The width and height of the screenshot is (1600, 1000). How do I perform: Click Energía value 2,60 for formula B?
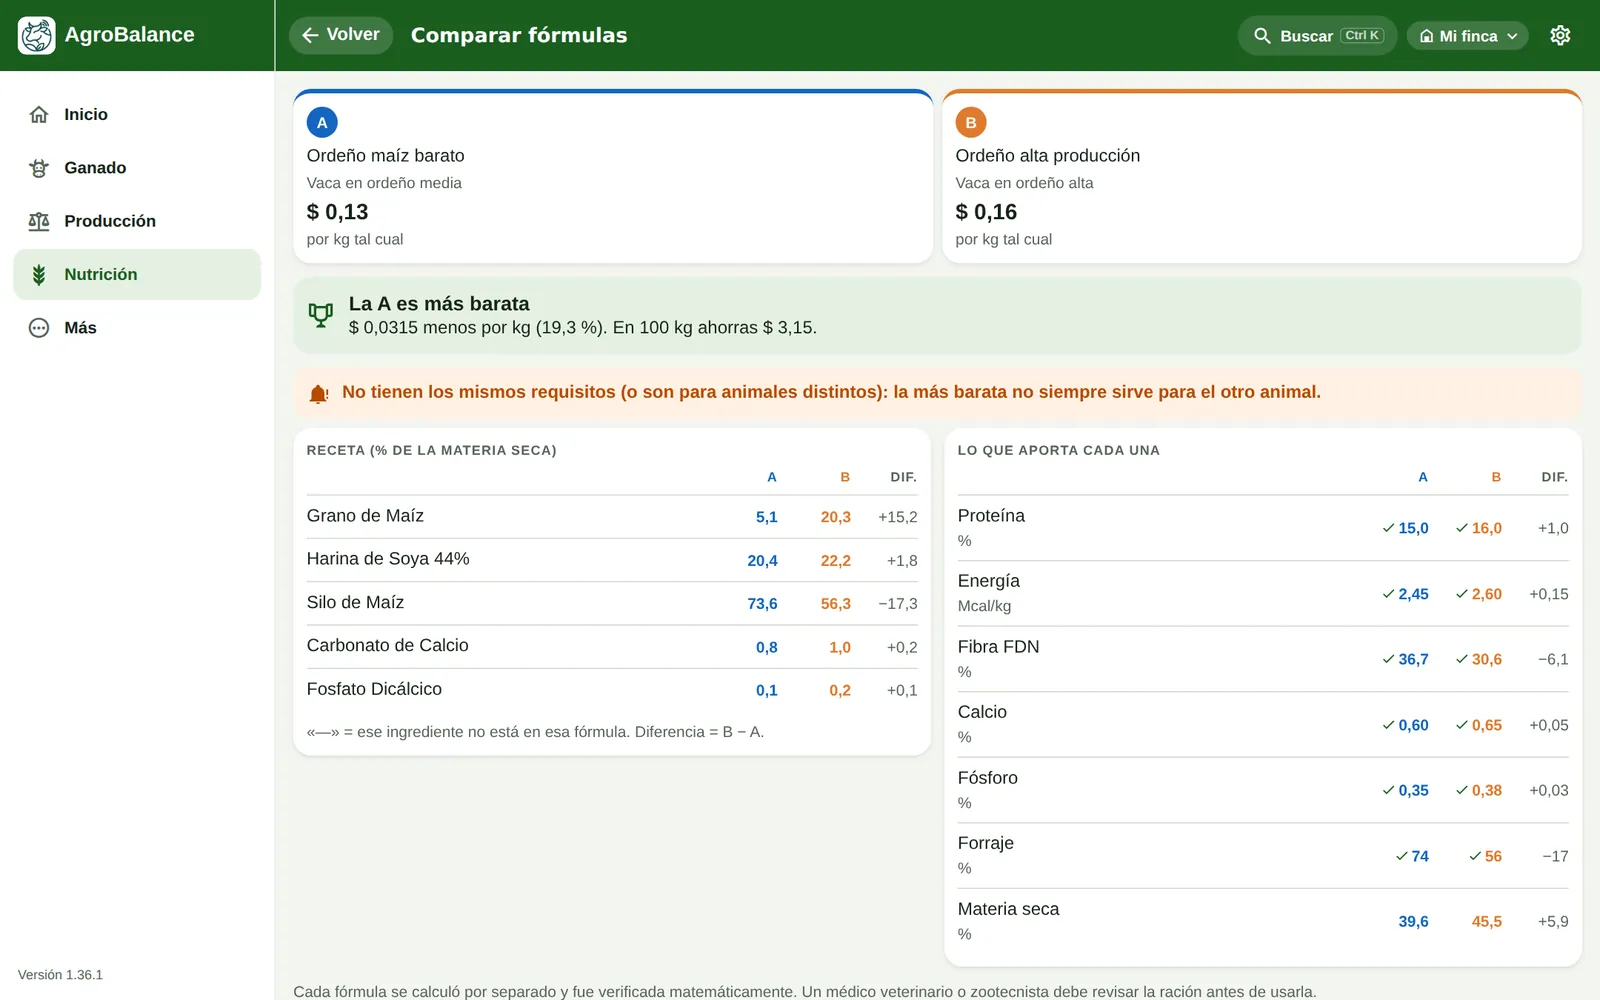pos(1486,594)
